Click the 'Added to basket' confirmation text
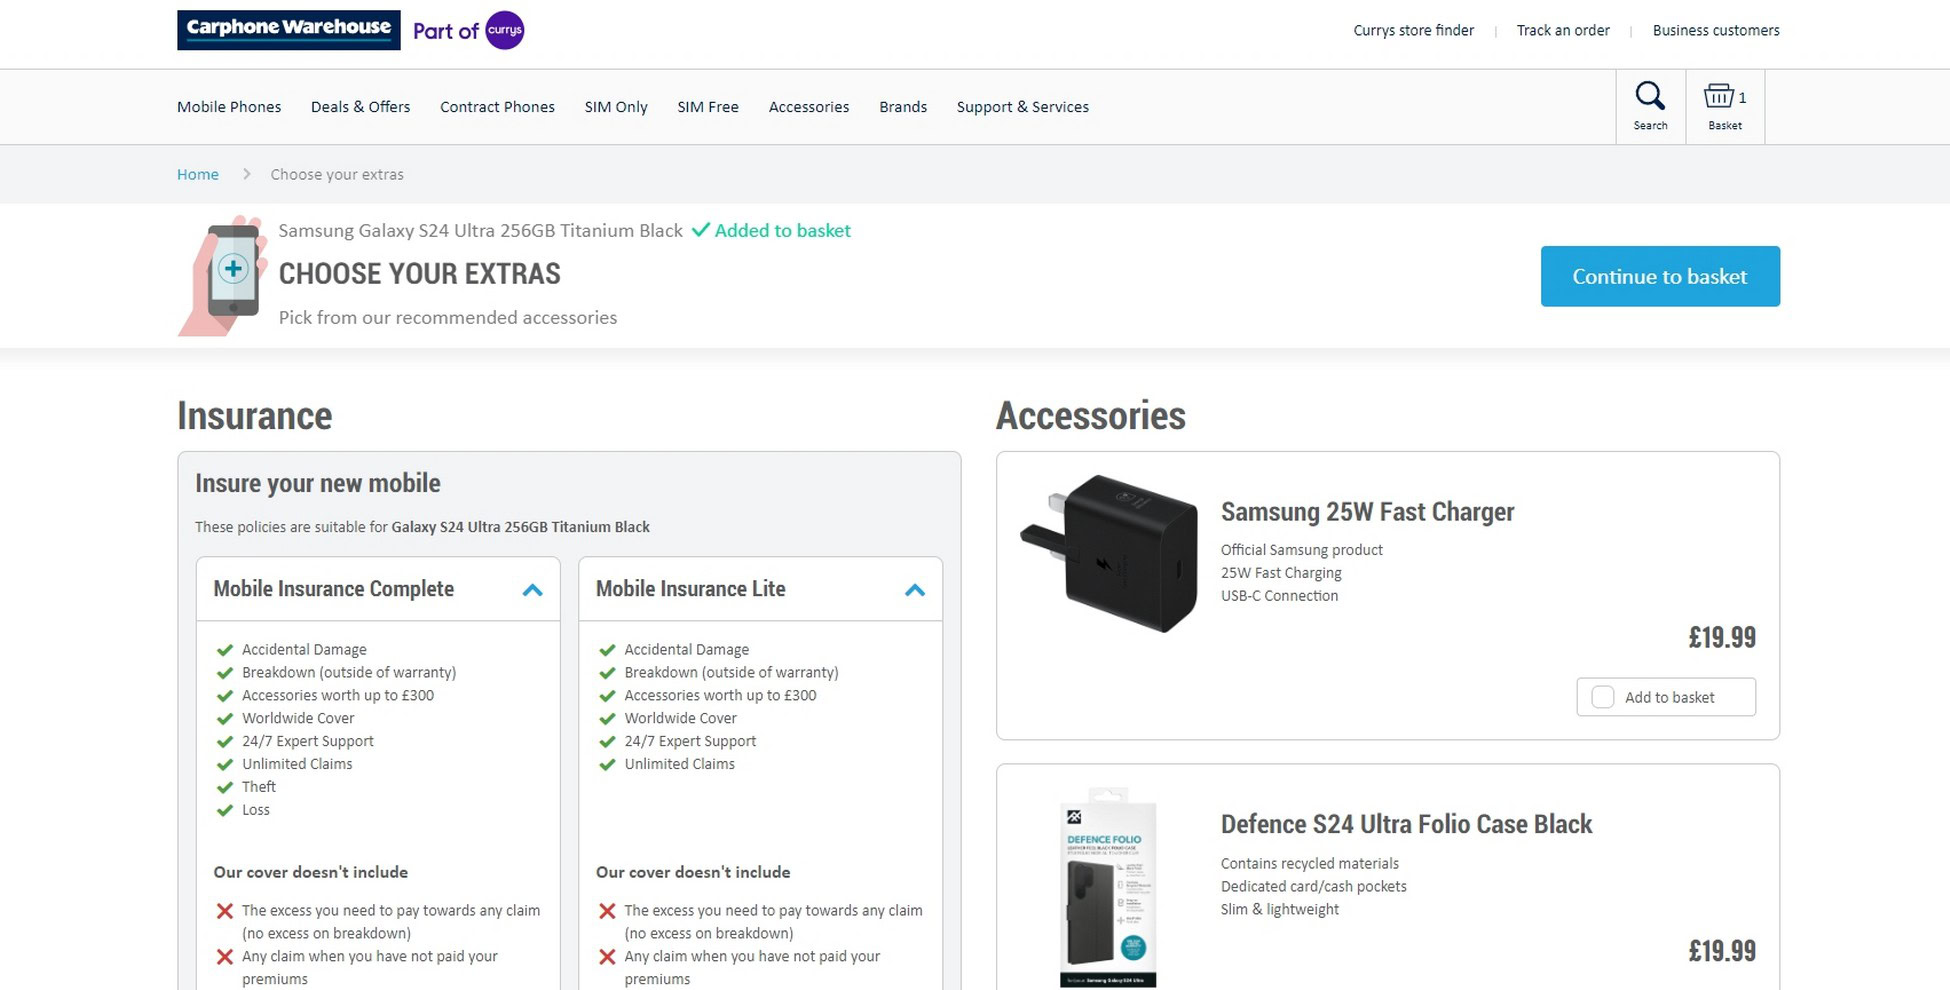 782,230
